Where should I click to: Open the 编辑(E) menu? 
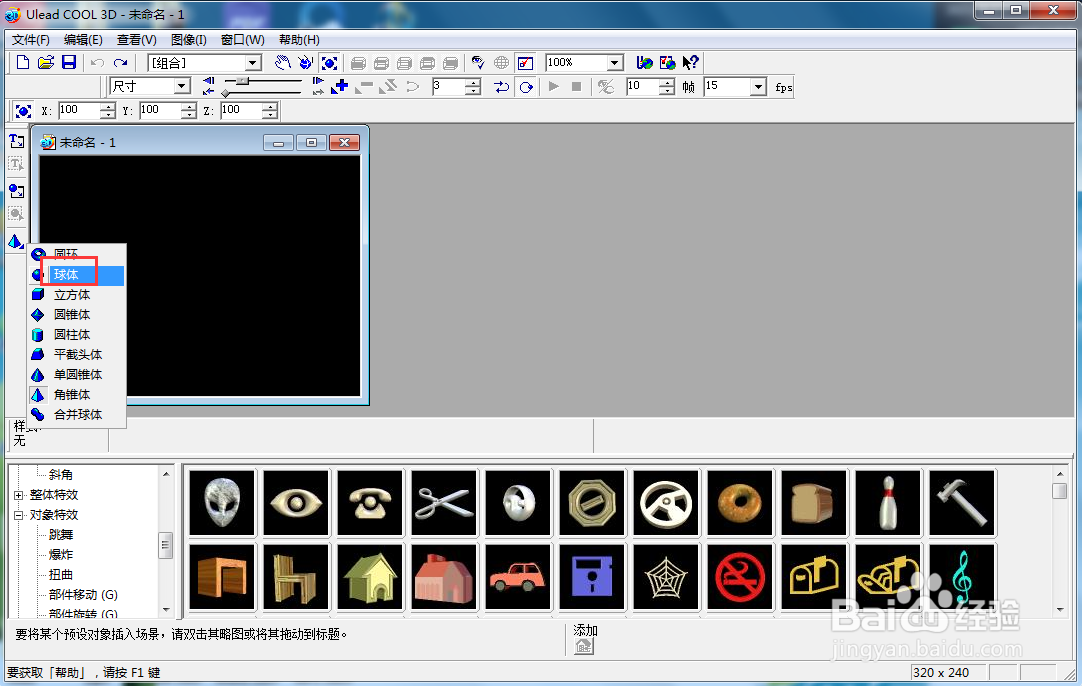pos(83,40)
